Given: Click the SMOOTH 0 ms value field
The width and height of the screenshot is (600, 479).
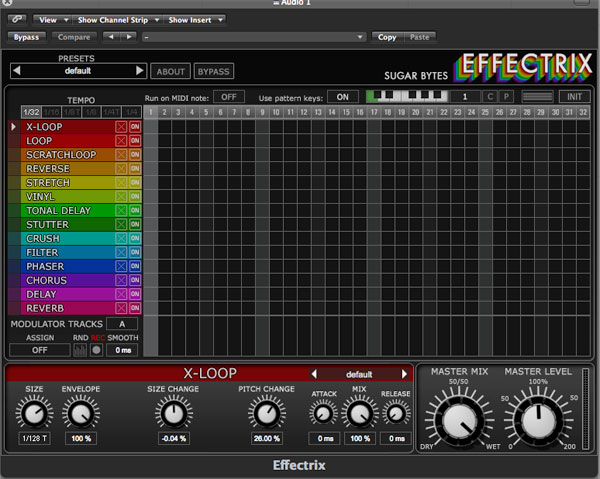Looking at the screenshot, I should pyautogui.click(x=122, y=350).
